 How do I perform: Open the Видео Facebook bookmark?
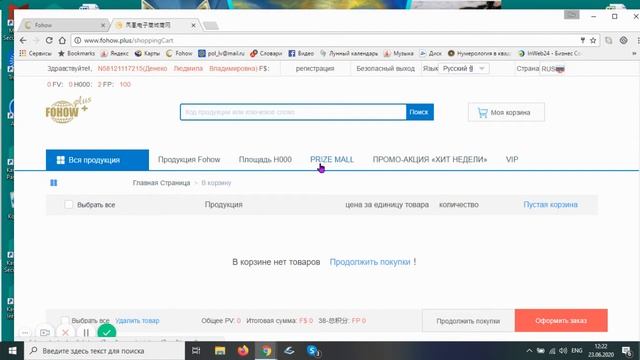(x=301, y=53)
